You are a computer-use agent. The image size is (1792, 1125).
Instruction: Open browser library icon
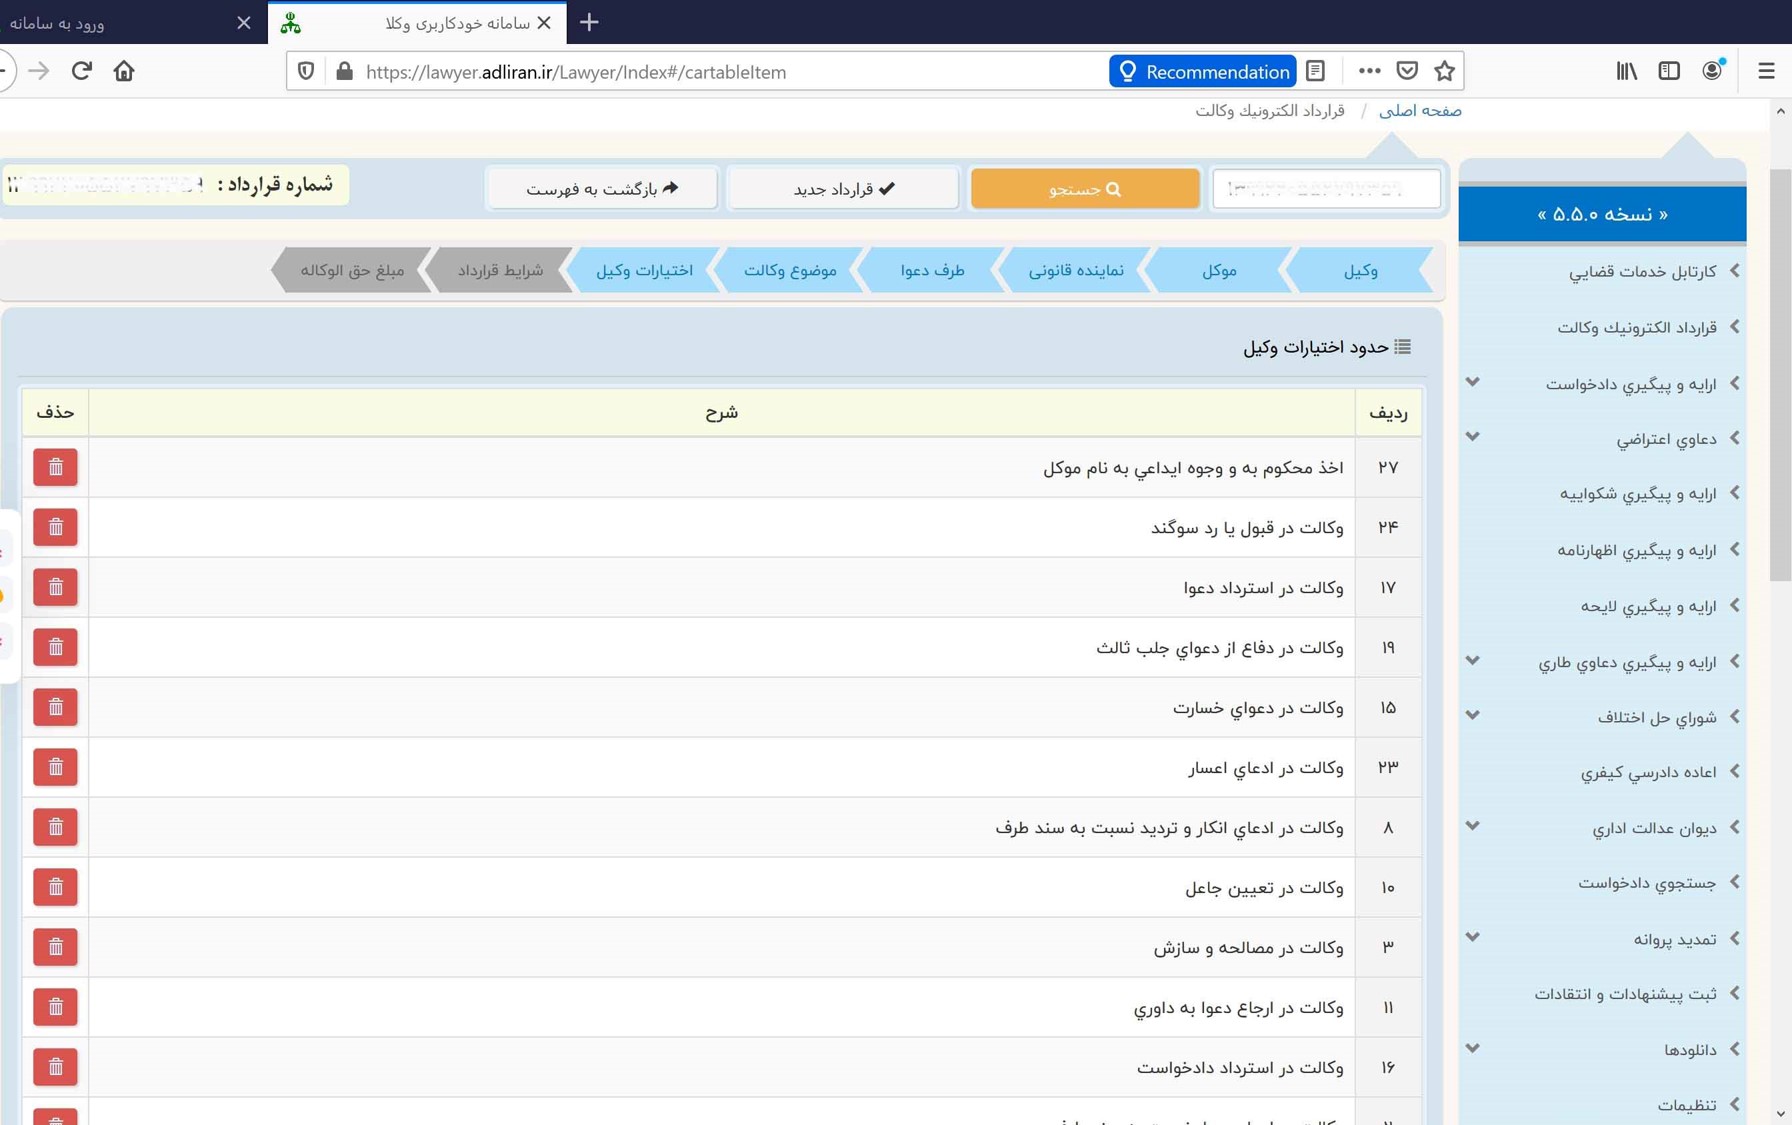tap(1627, 71)
